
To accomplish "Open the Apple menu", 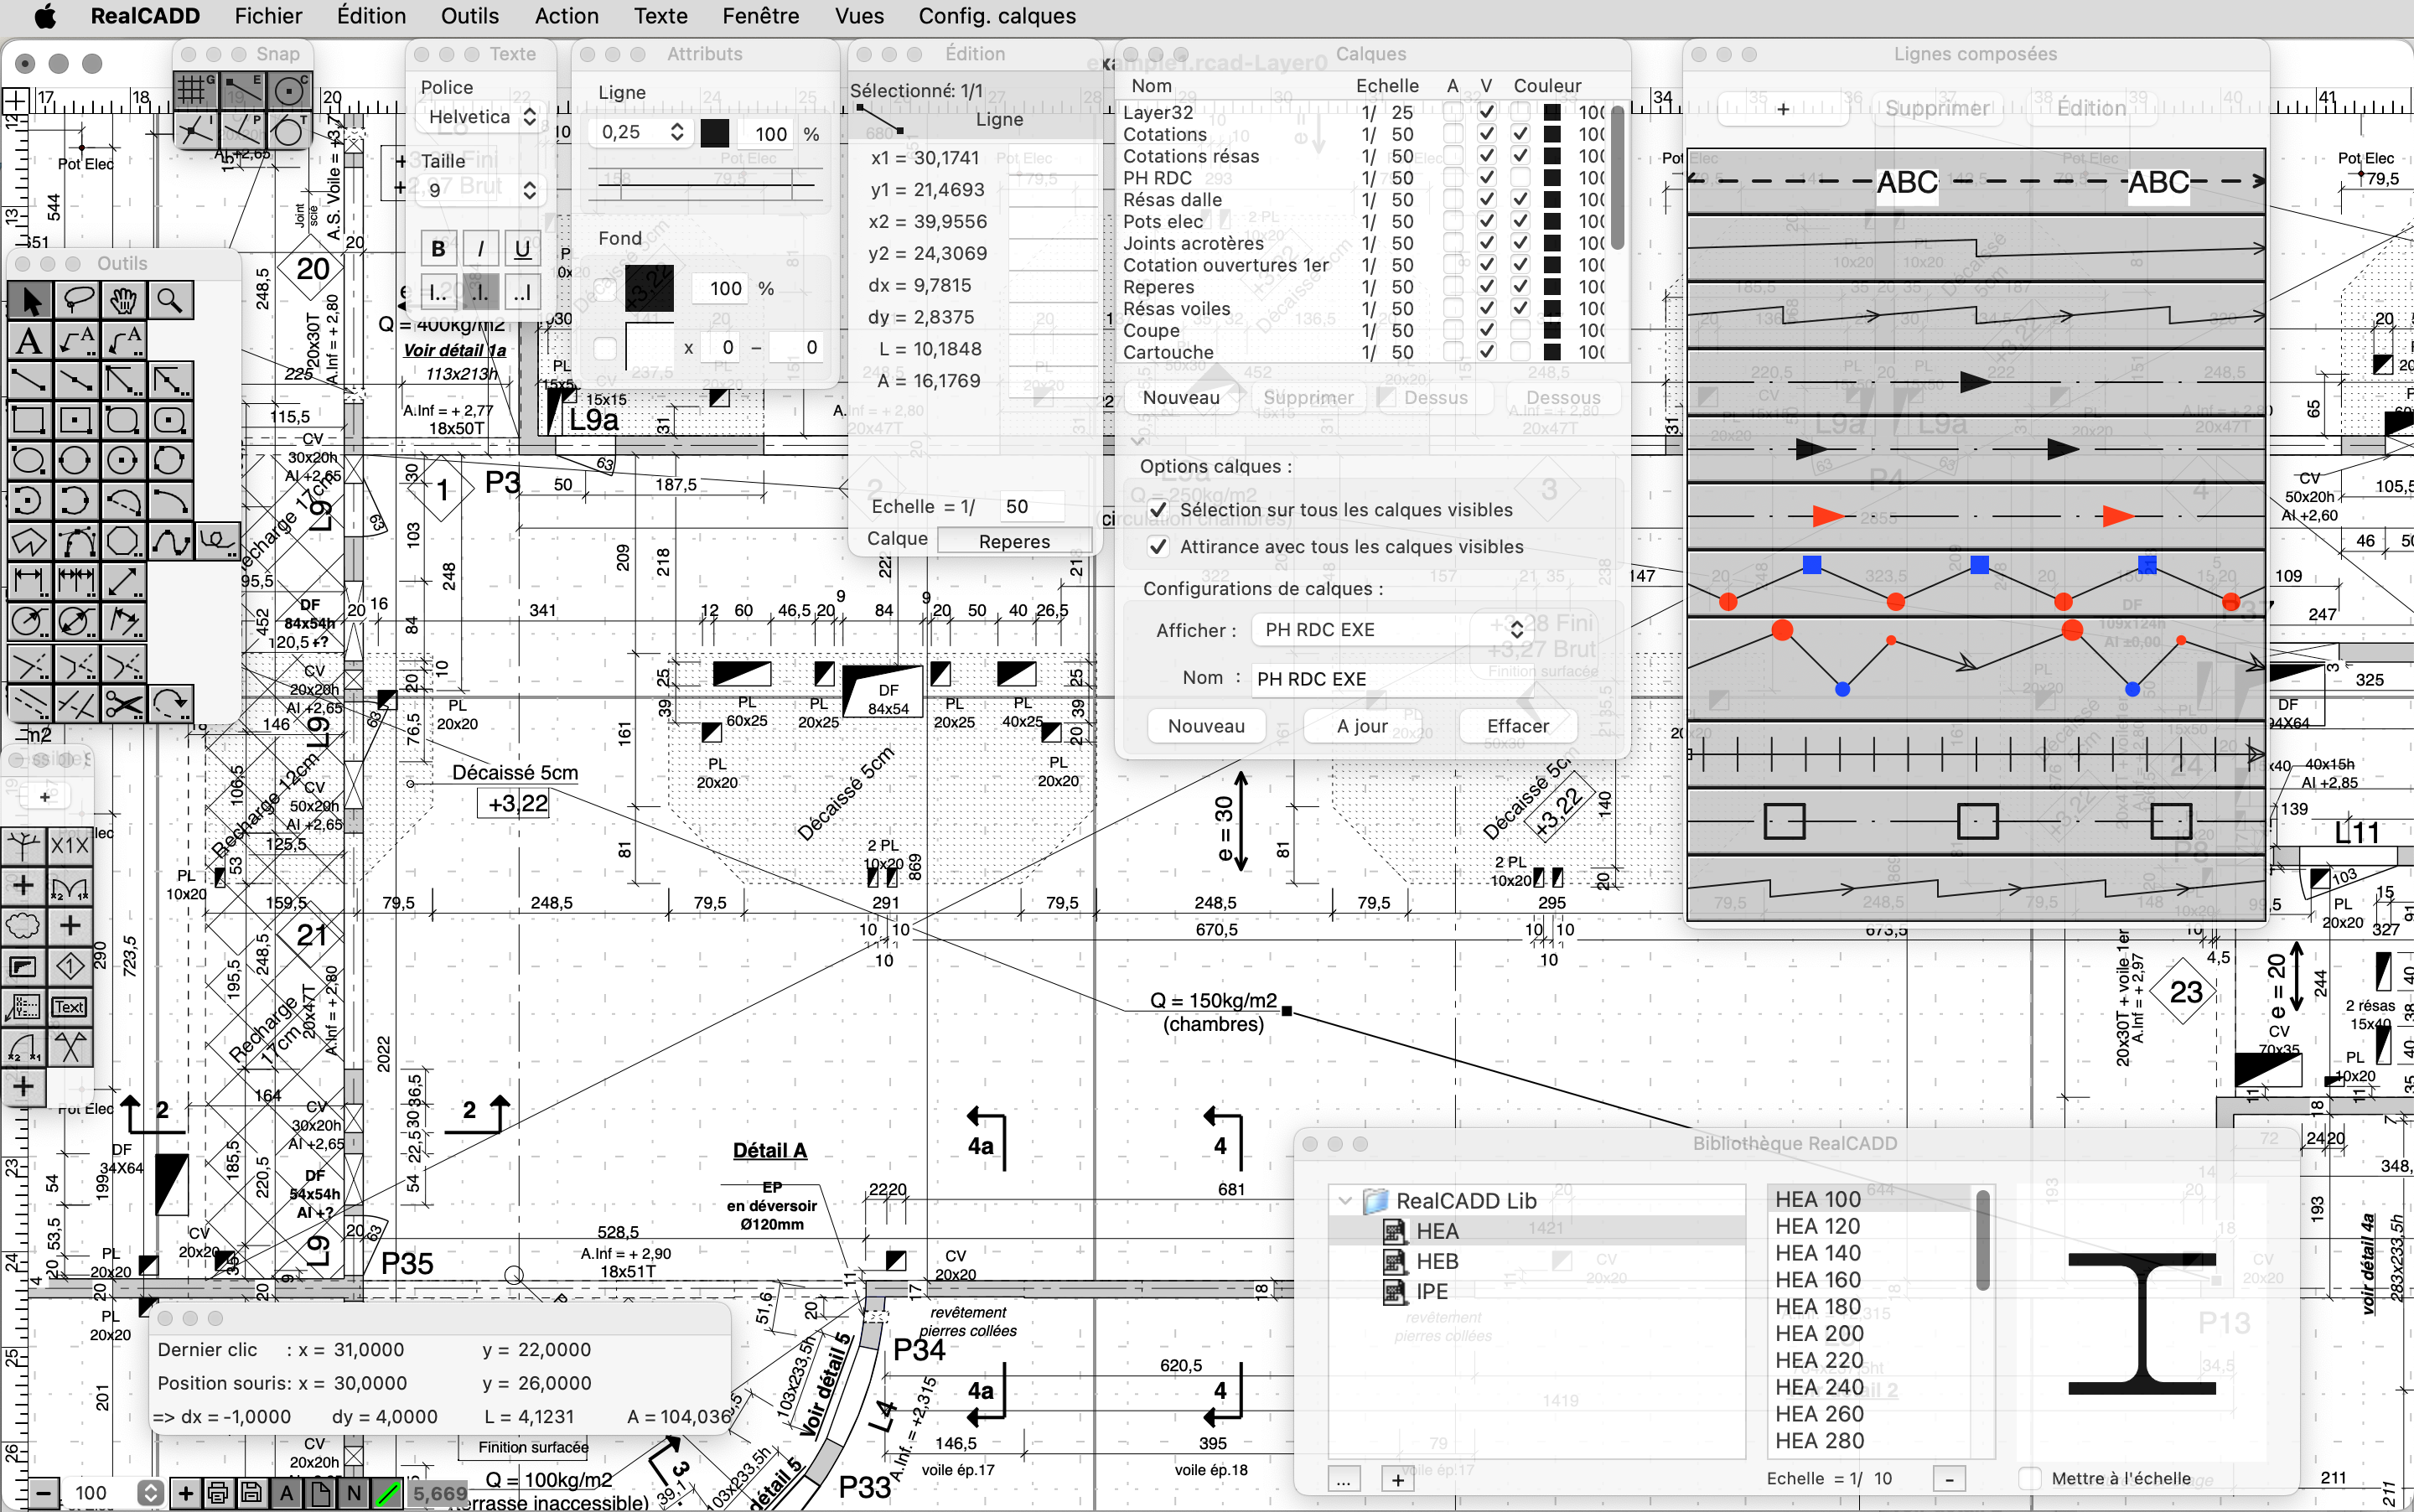I will pos(45,16).
